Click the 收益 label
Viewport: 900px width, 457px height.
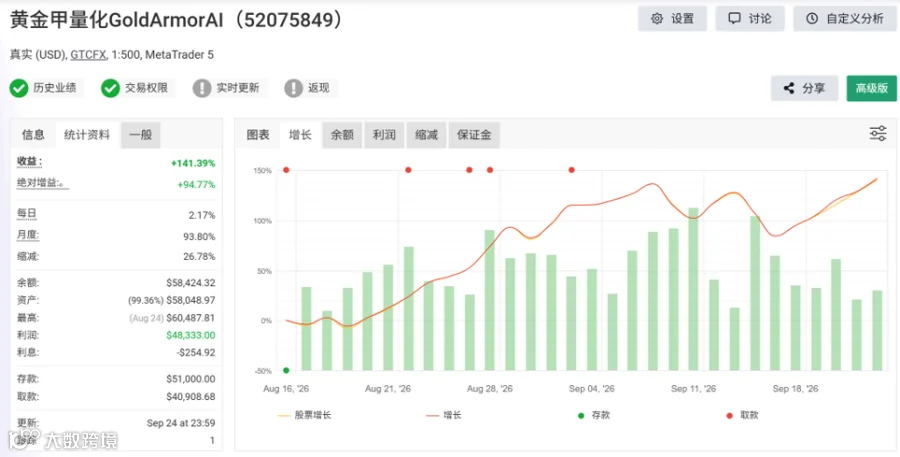click(30, 162)
